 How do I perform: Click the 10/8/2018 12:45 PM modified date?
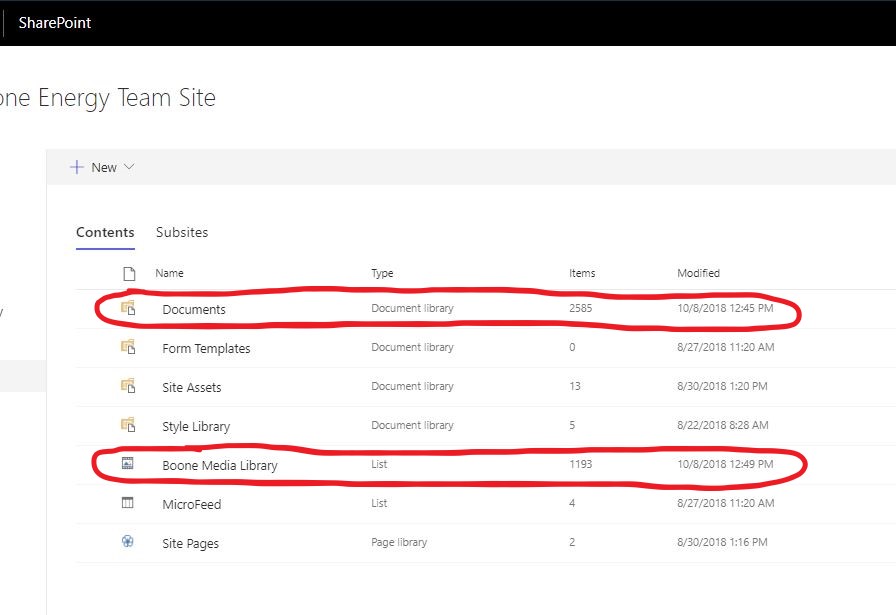point(725,308)
